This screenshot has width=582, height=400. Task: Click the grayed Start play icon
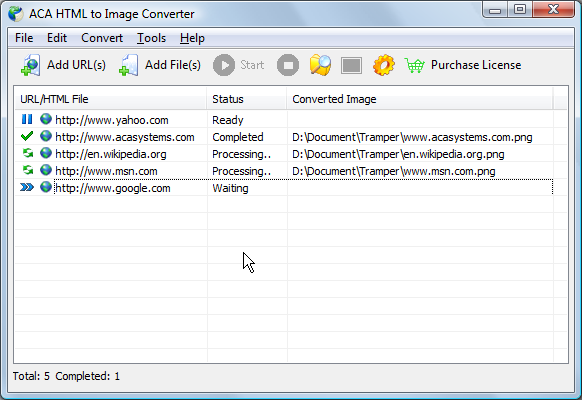[224, 65]
